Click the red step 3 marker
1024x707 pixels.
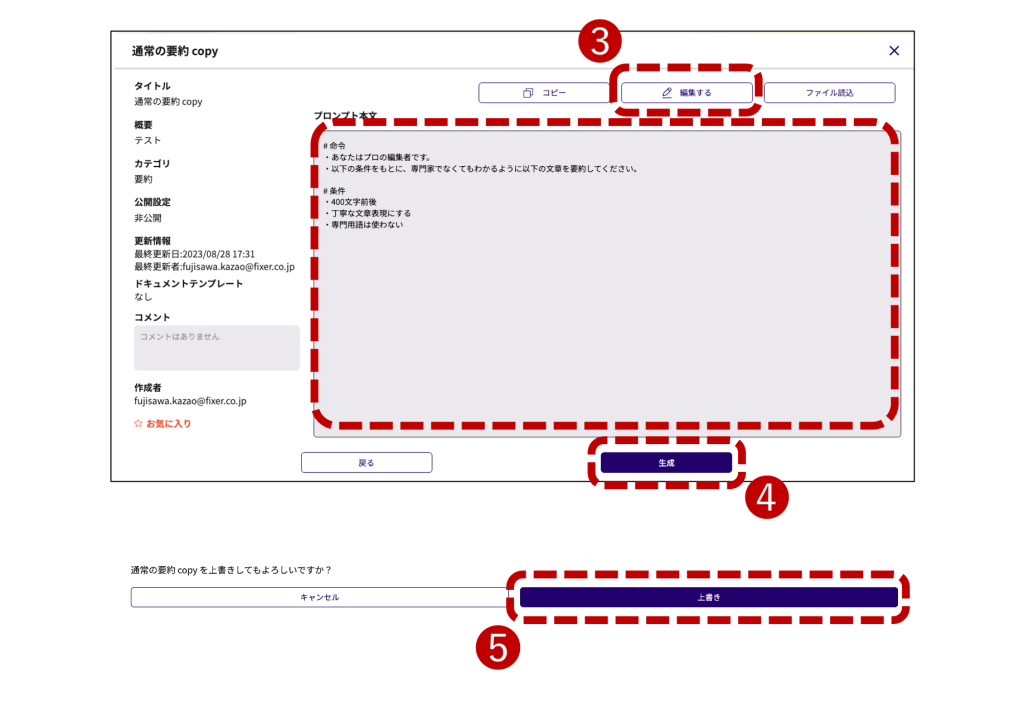pos(600,42)
